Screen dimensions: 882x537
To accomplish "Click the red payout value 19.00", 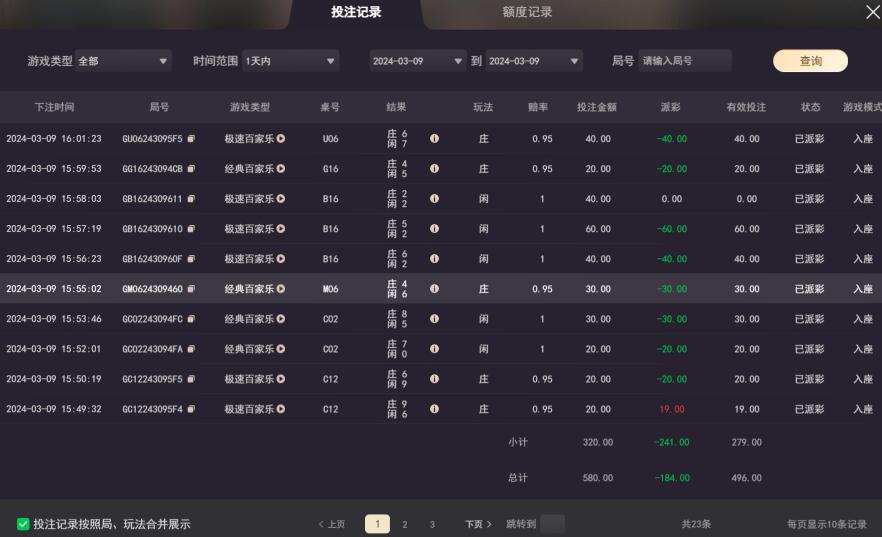I will (672, 409).
